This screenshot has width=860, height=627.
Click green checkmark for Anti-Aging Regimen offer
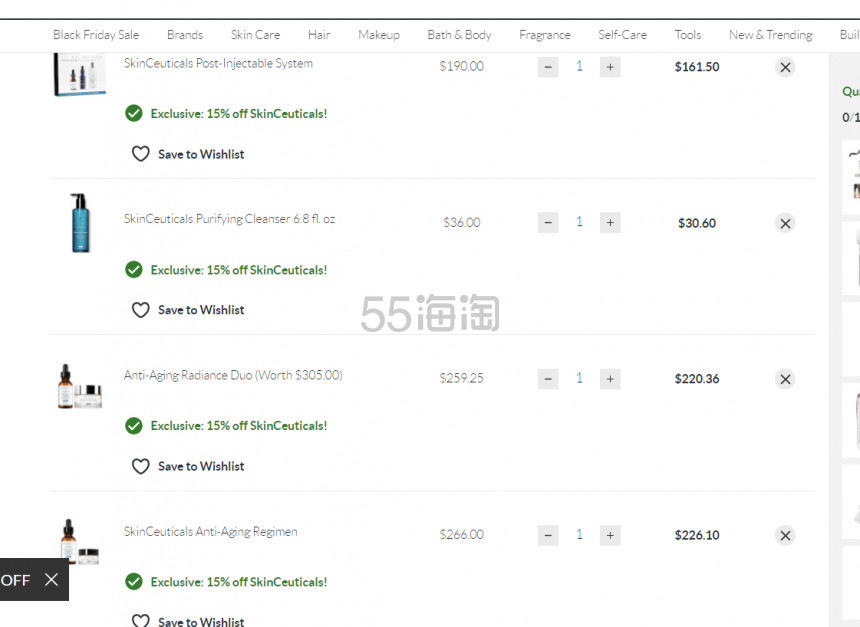click(134, 581)
